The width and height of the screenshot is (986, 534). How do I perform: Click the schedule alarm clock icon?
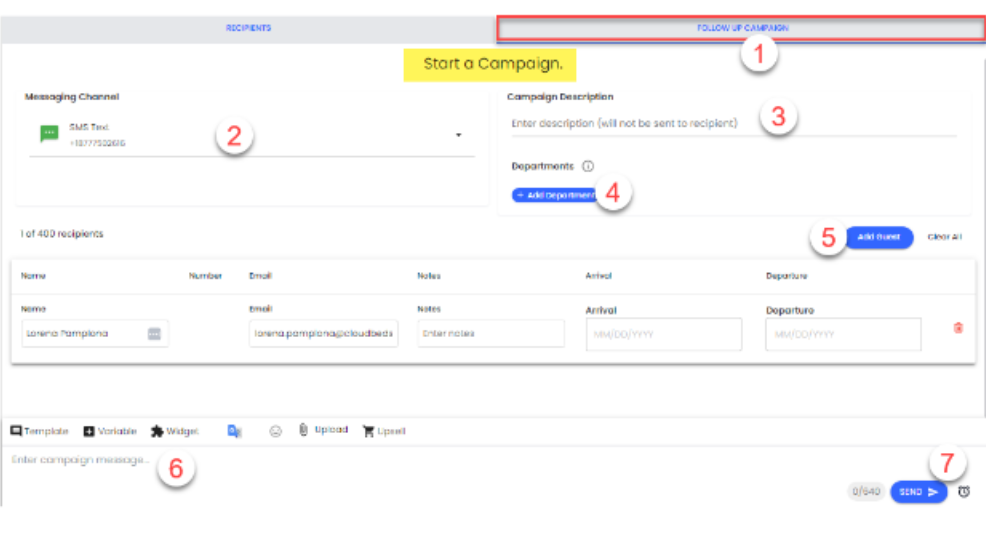(963, 492)
